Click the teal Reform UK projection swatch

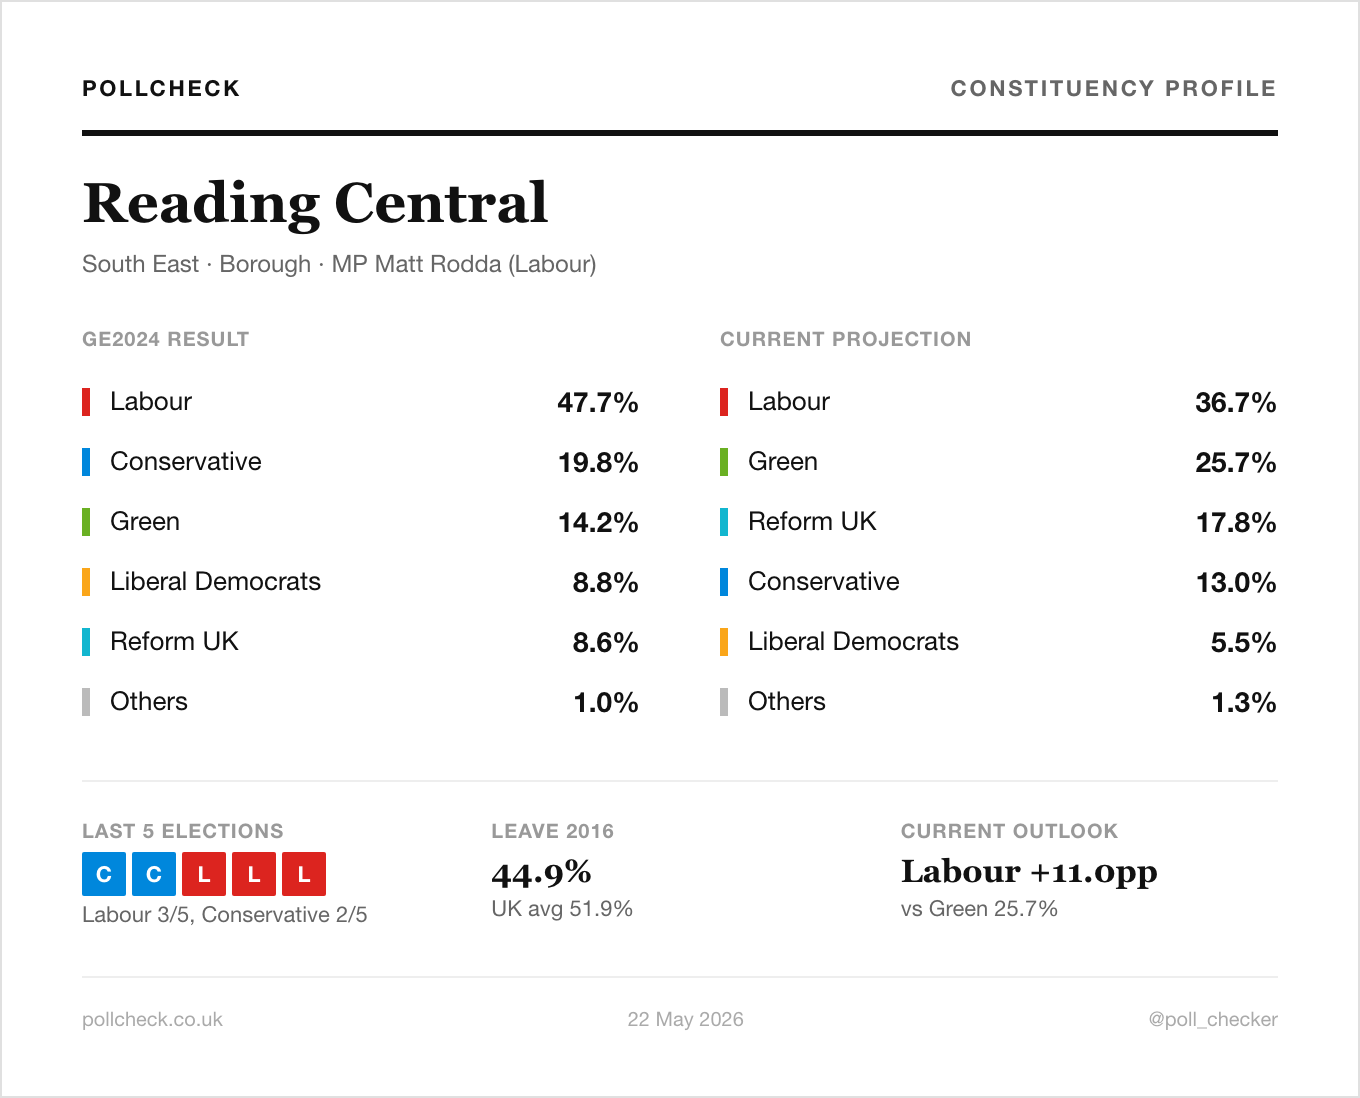click(x=724, y=522)
